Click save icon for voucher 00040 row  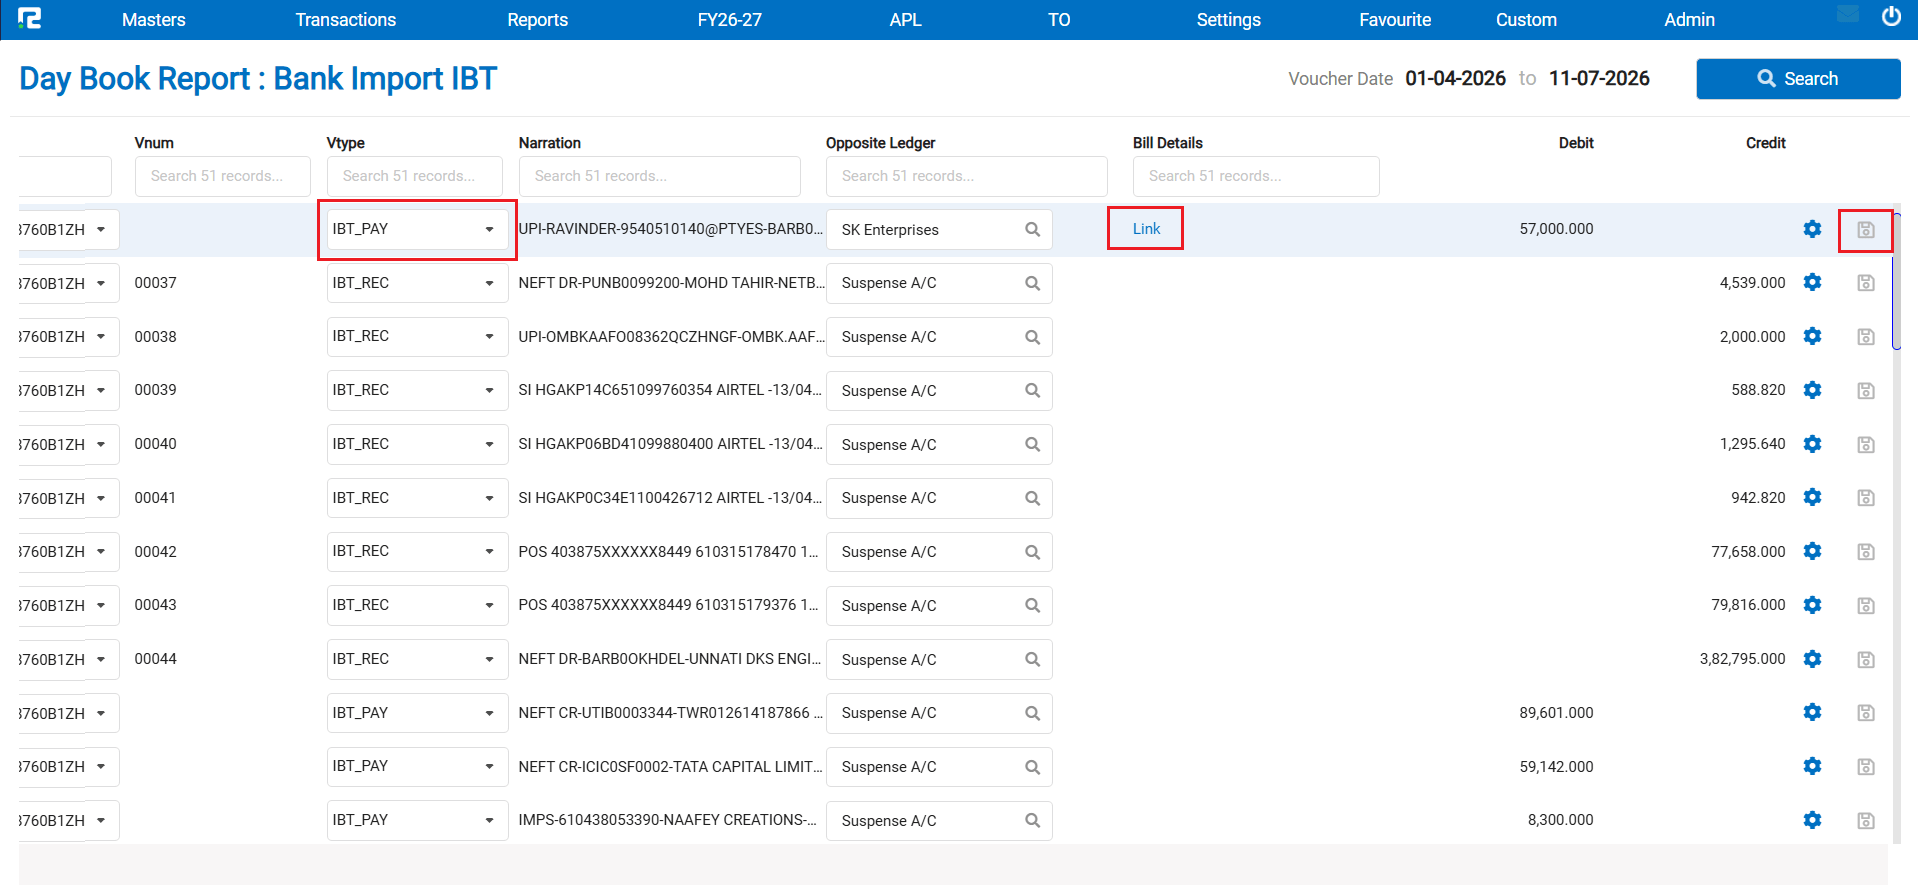tap(1866, 445)
